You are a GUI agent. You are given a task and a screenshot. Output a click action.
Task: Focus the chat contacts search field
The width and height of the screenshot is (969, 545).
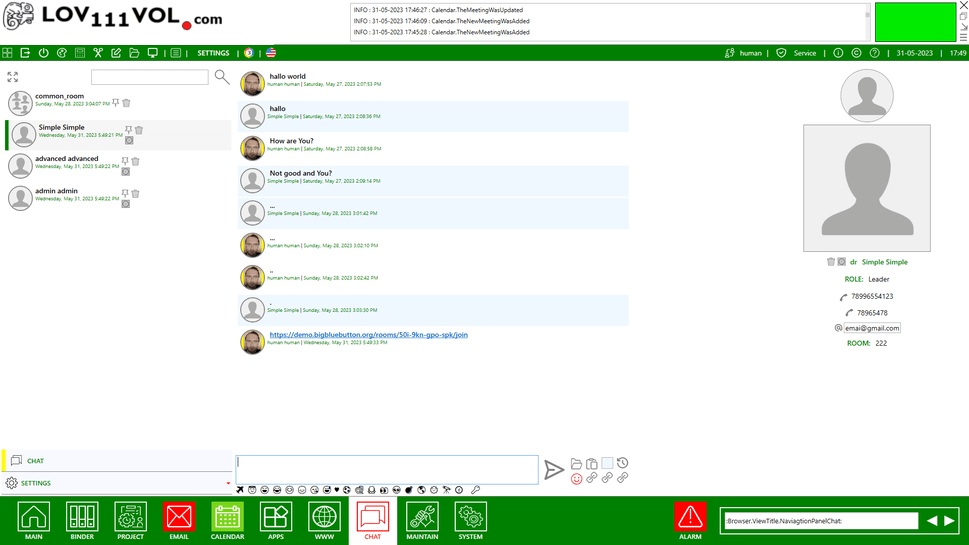click(x=150, y=77)
